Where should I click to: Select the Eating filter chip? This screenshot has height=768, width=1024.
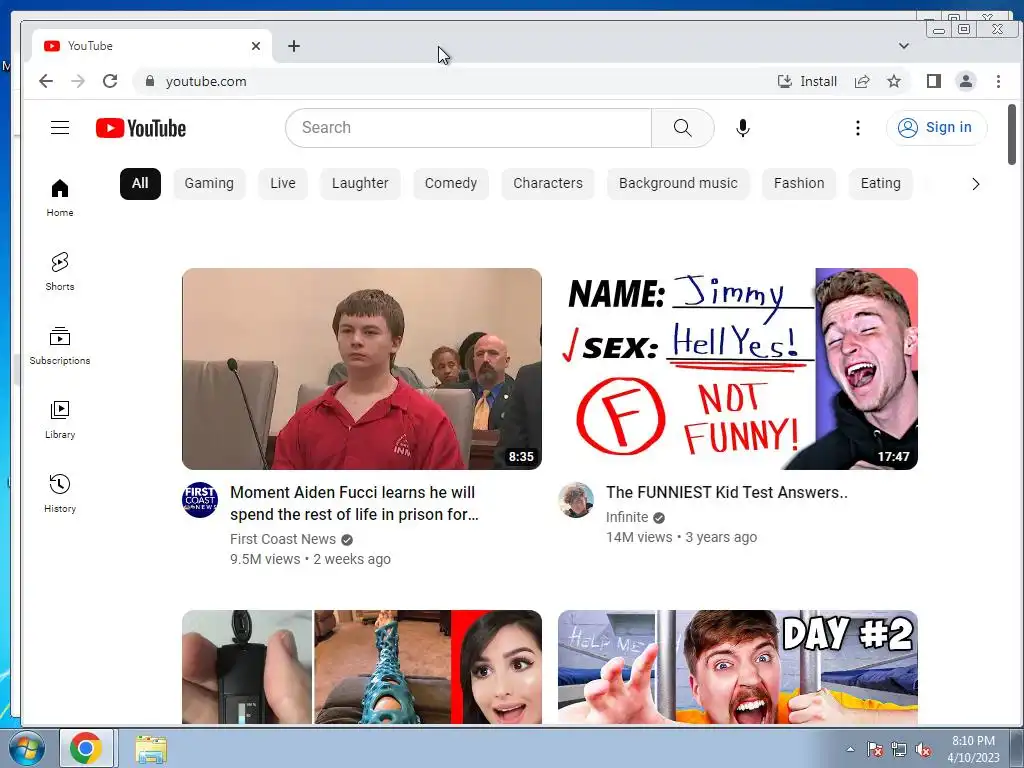880,184
